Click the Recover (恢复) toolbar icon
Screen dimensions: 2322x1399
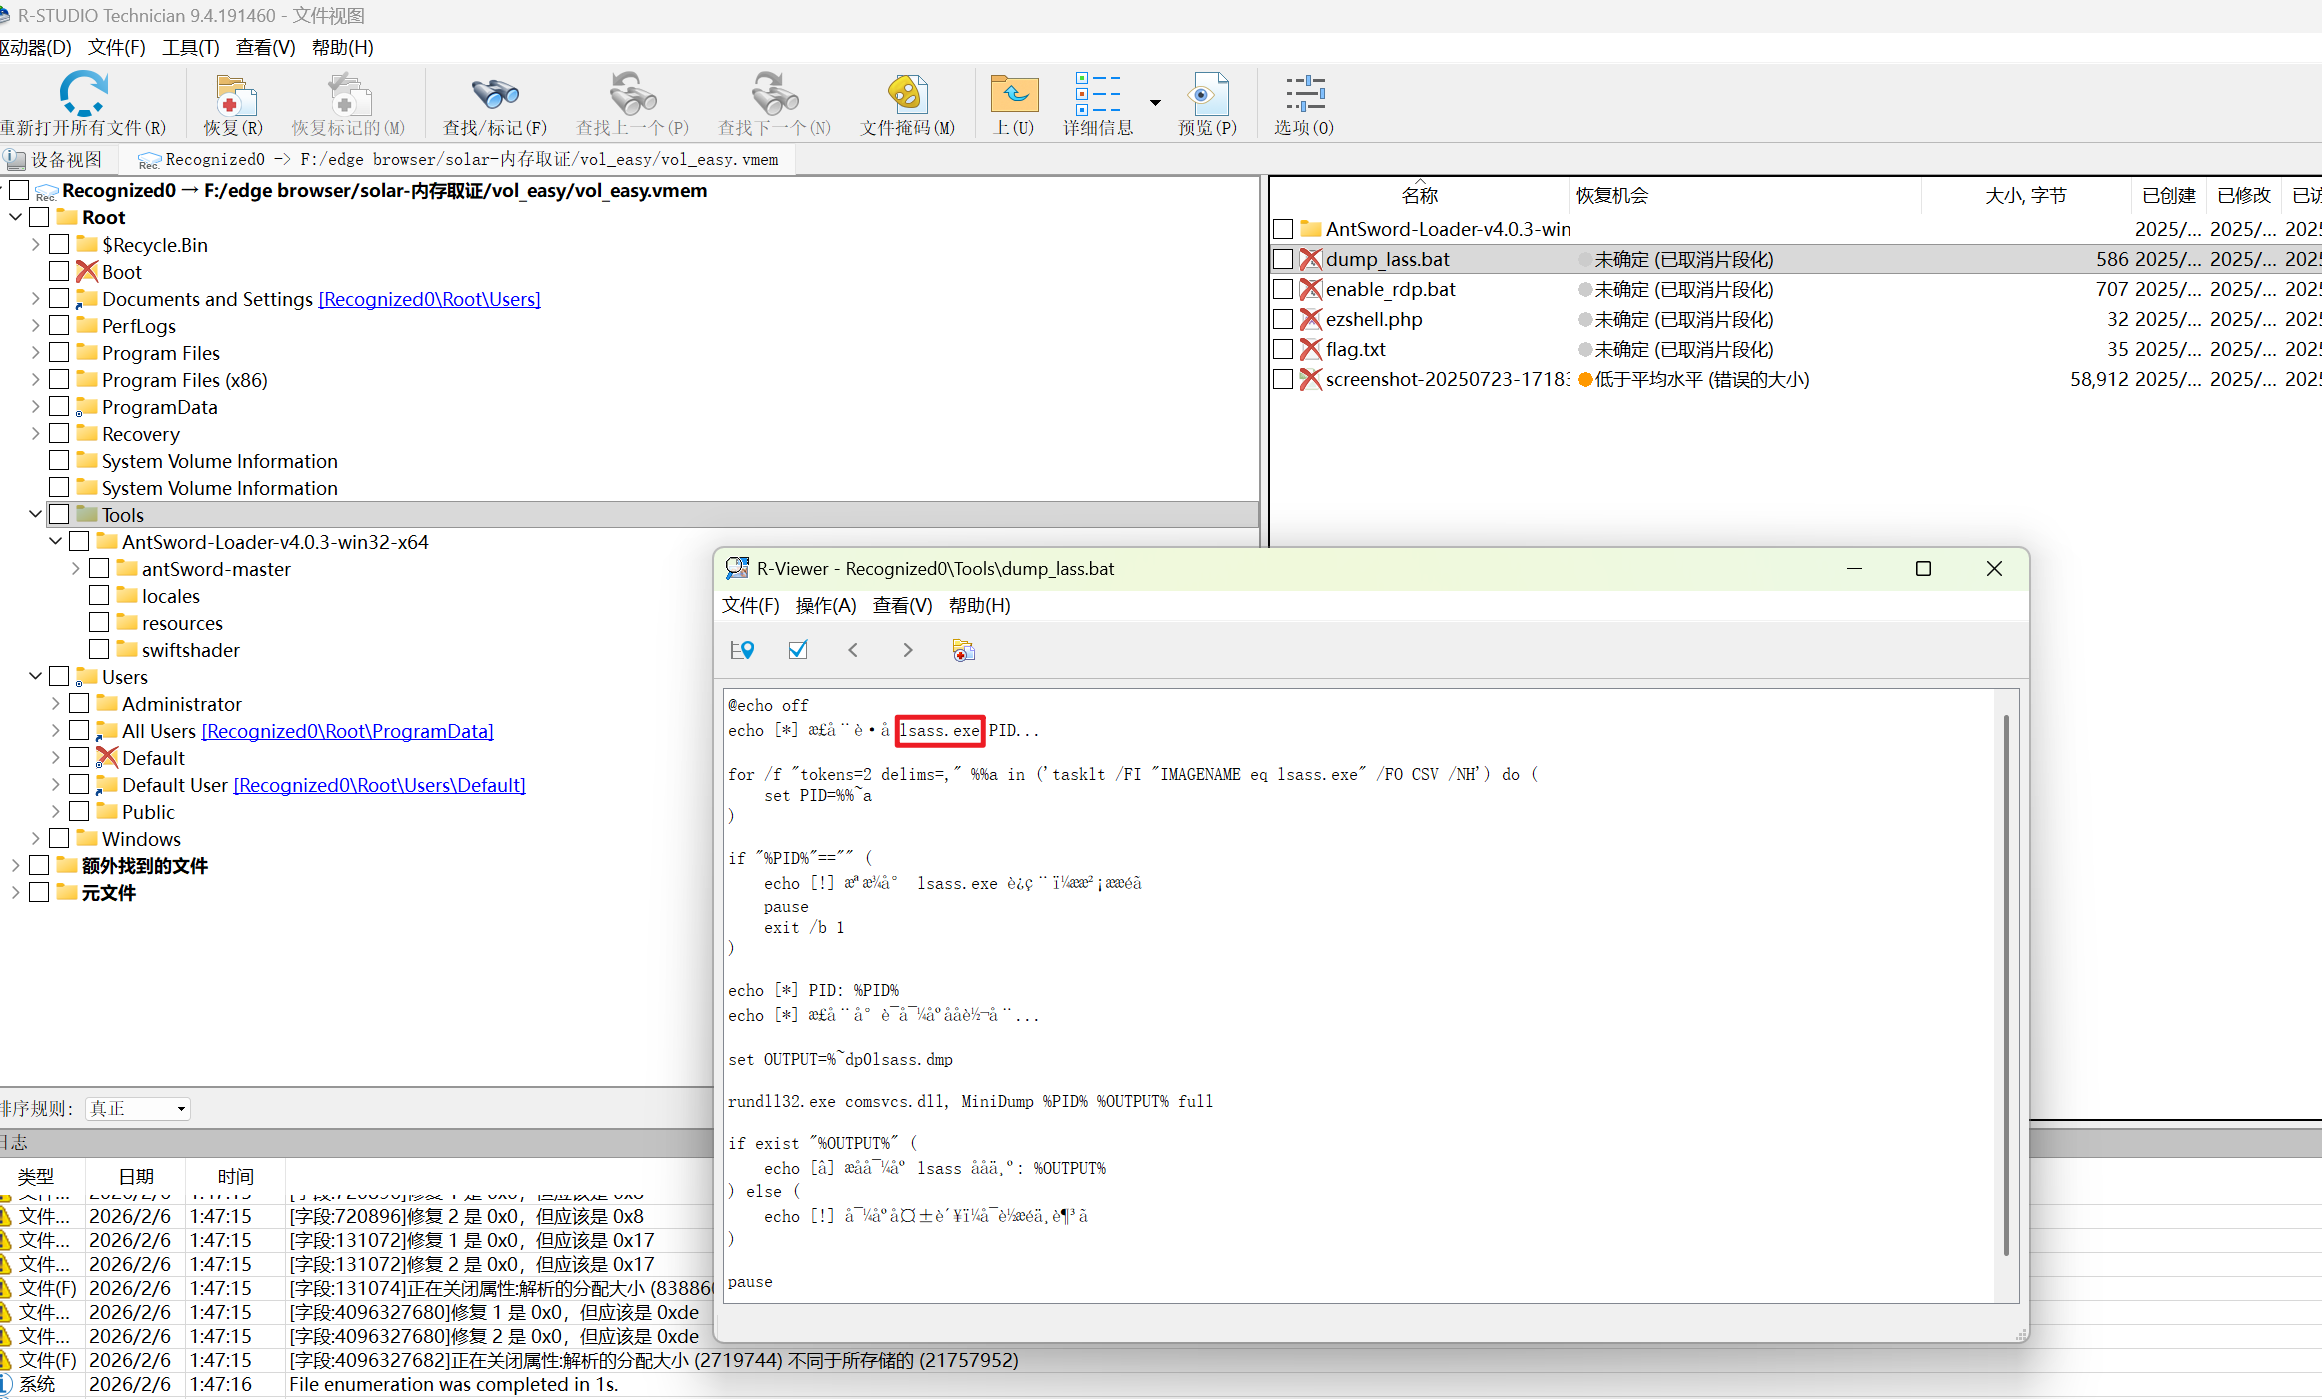[x=233, y=97]
